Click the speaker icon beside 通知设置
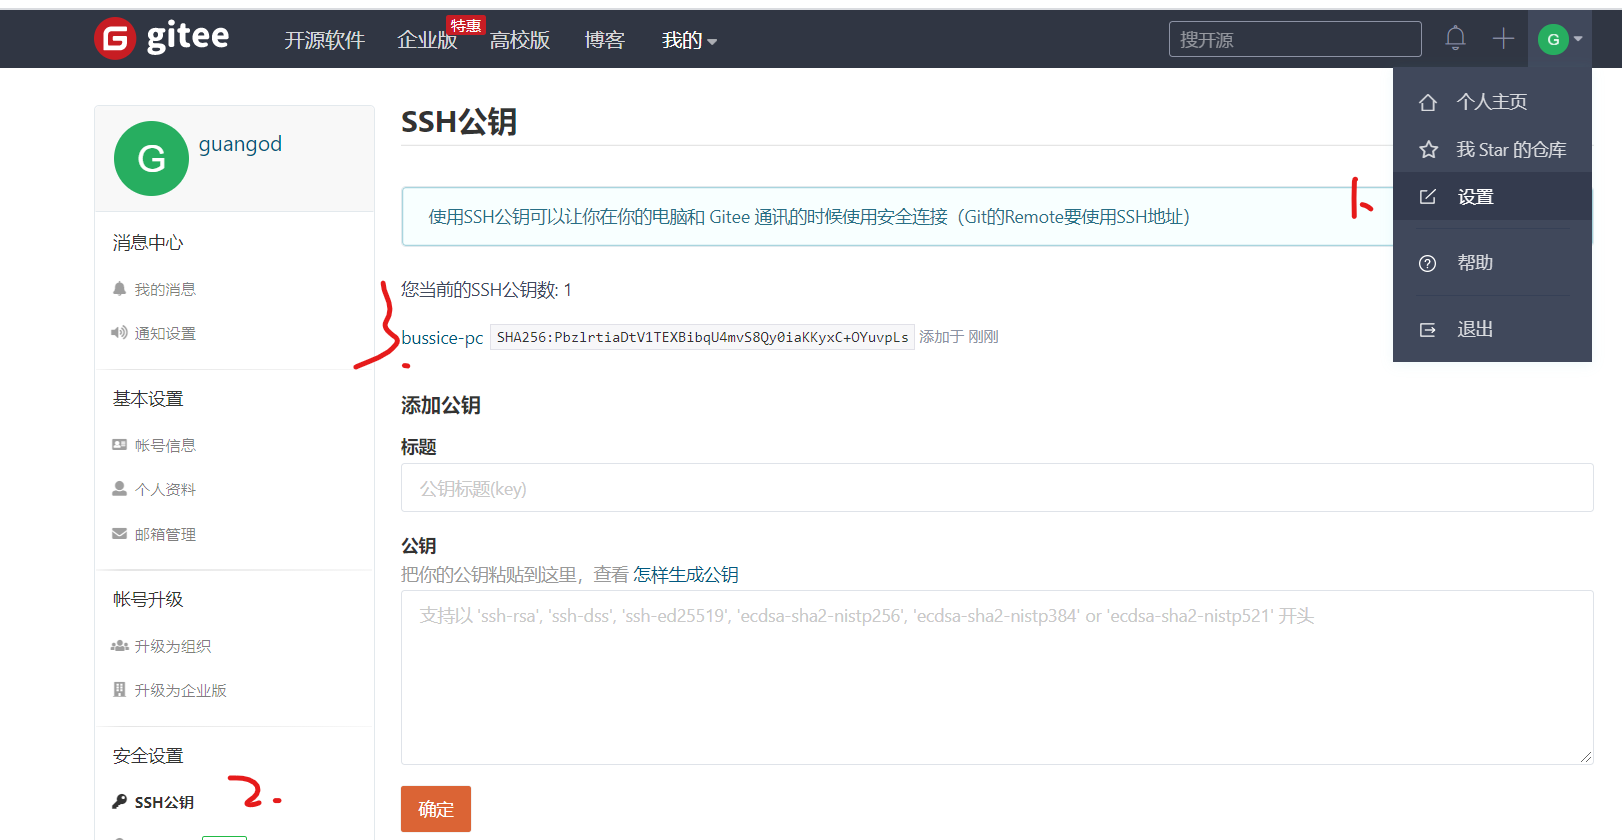Screen dimensions: 1622x840 pyautogui.click(x=120, y=333)
